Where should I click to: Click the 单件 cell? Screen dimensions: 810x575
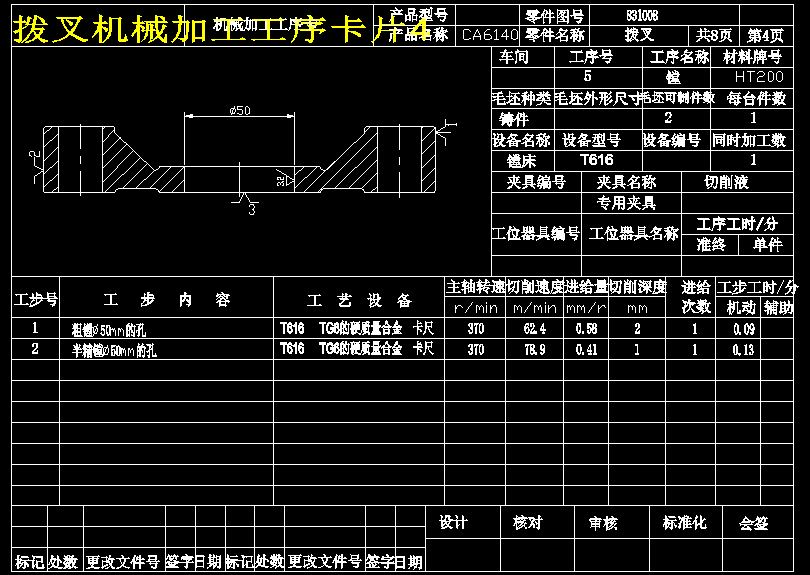pyautogui.click(x=768, y=244)
